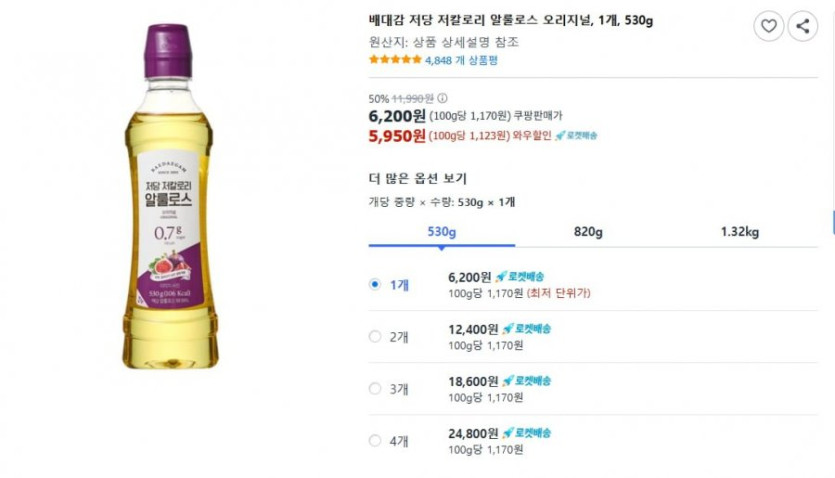This screenshot has width=835, height=478.
Task: Click the five-star rating icons
Action: tap(395, 60)
